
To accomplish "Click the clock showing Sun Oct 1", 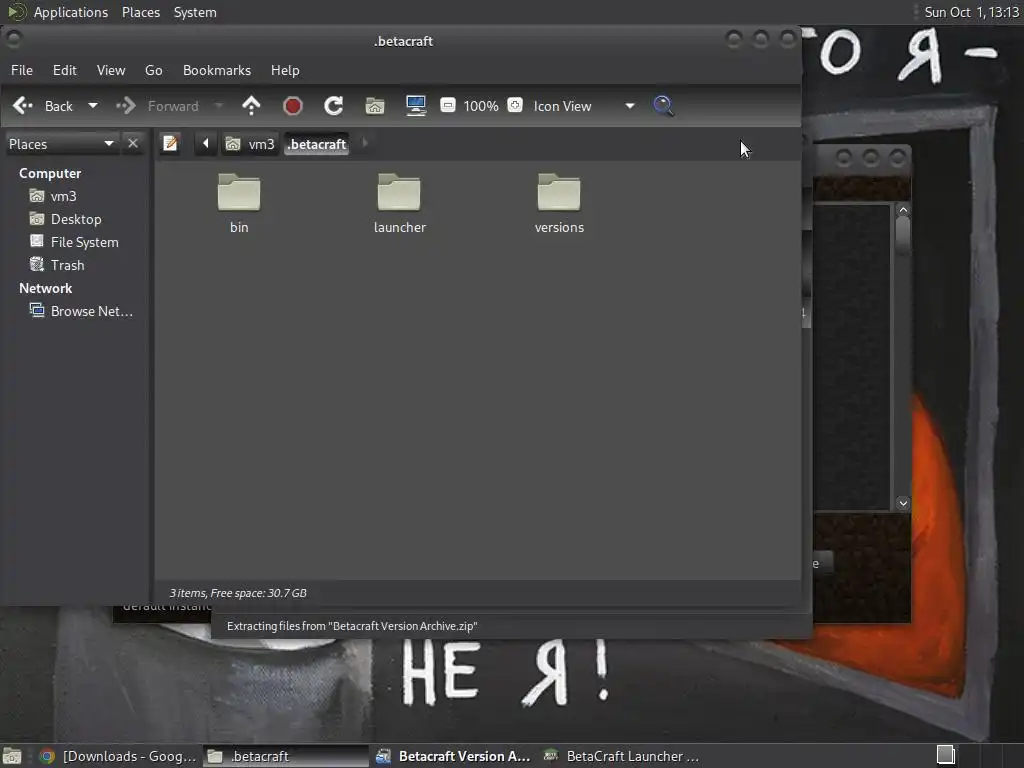I will coord(971,12).
